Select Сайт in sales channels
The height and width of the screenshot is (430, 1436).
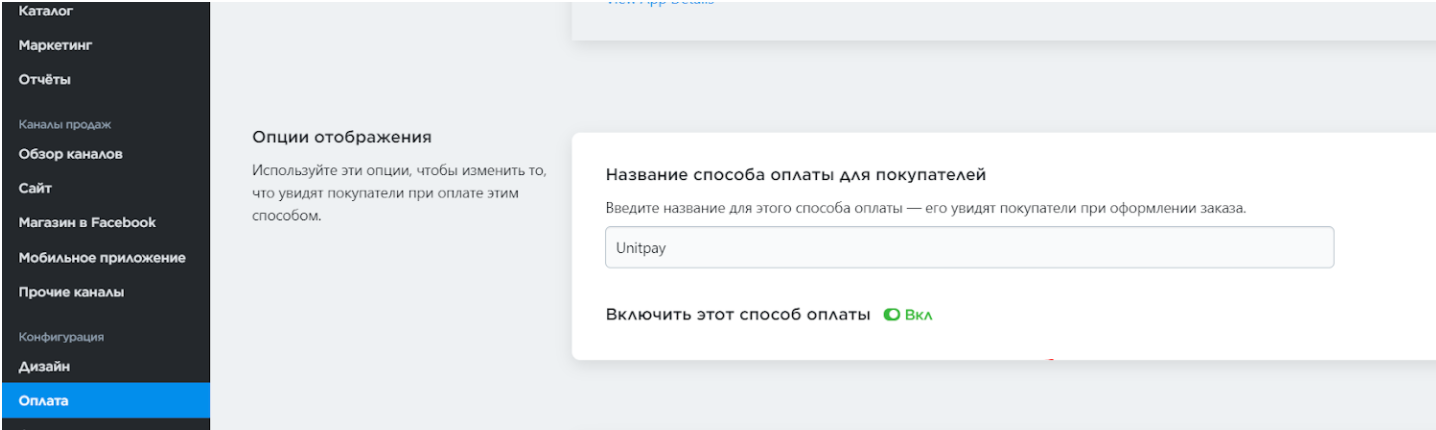point(34,188)
